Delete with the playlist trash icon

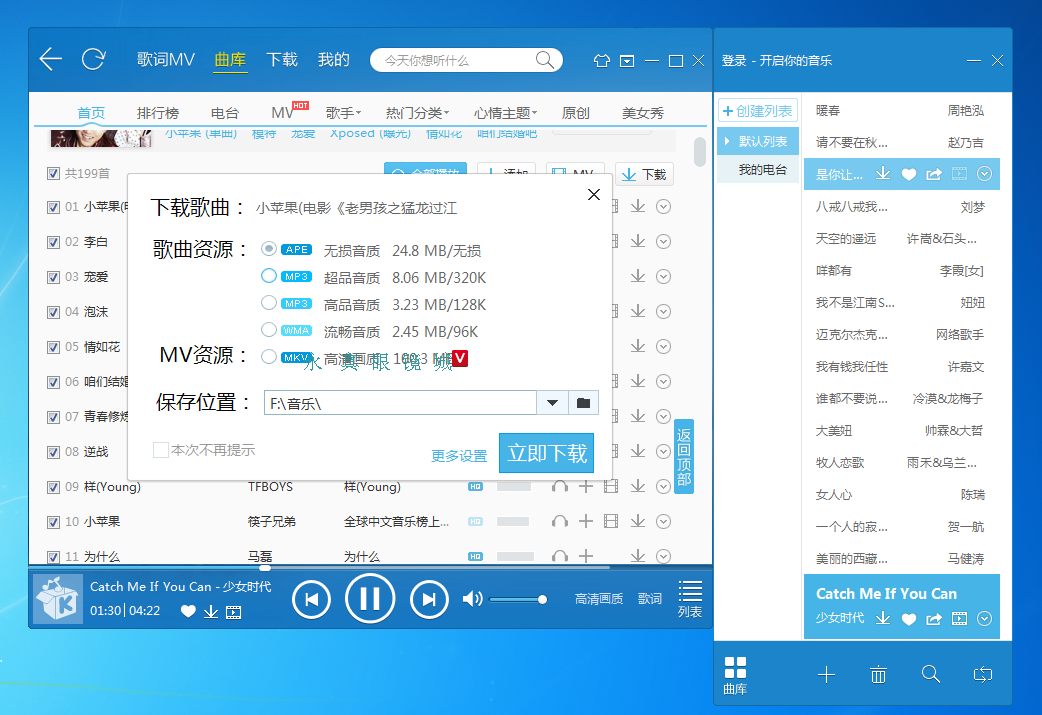(878, 675)
